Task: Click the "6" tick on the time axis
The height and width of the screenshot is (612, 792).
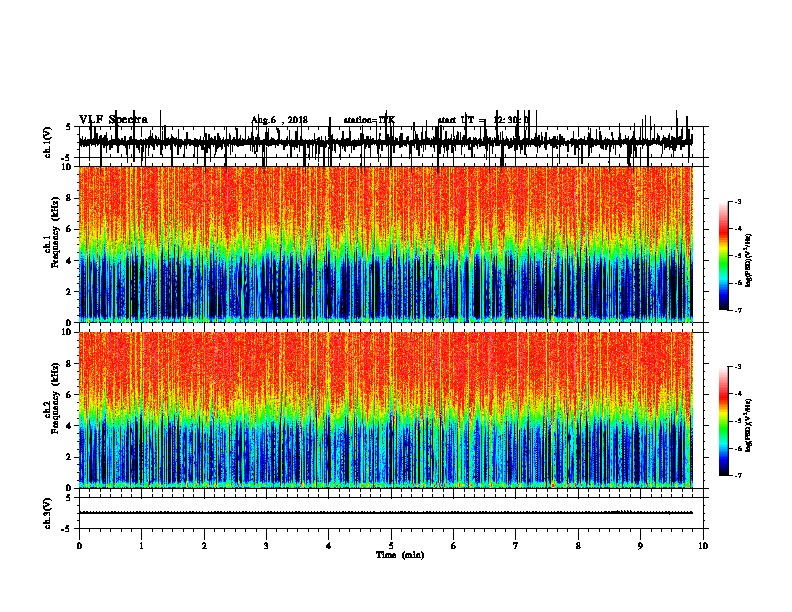Action: tap(454, 546)
